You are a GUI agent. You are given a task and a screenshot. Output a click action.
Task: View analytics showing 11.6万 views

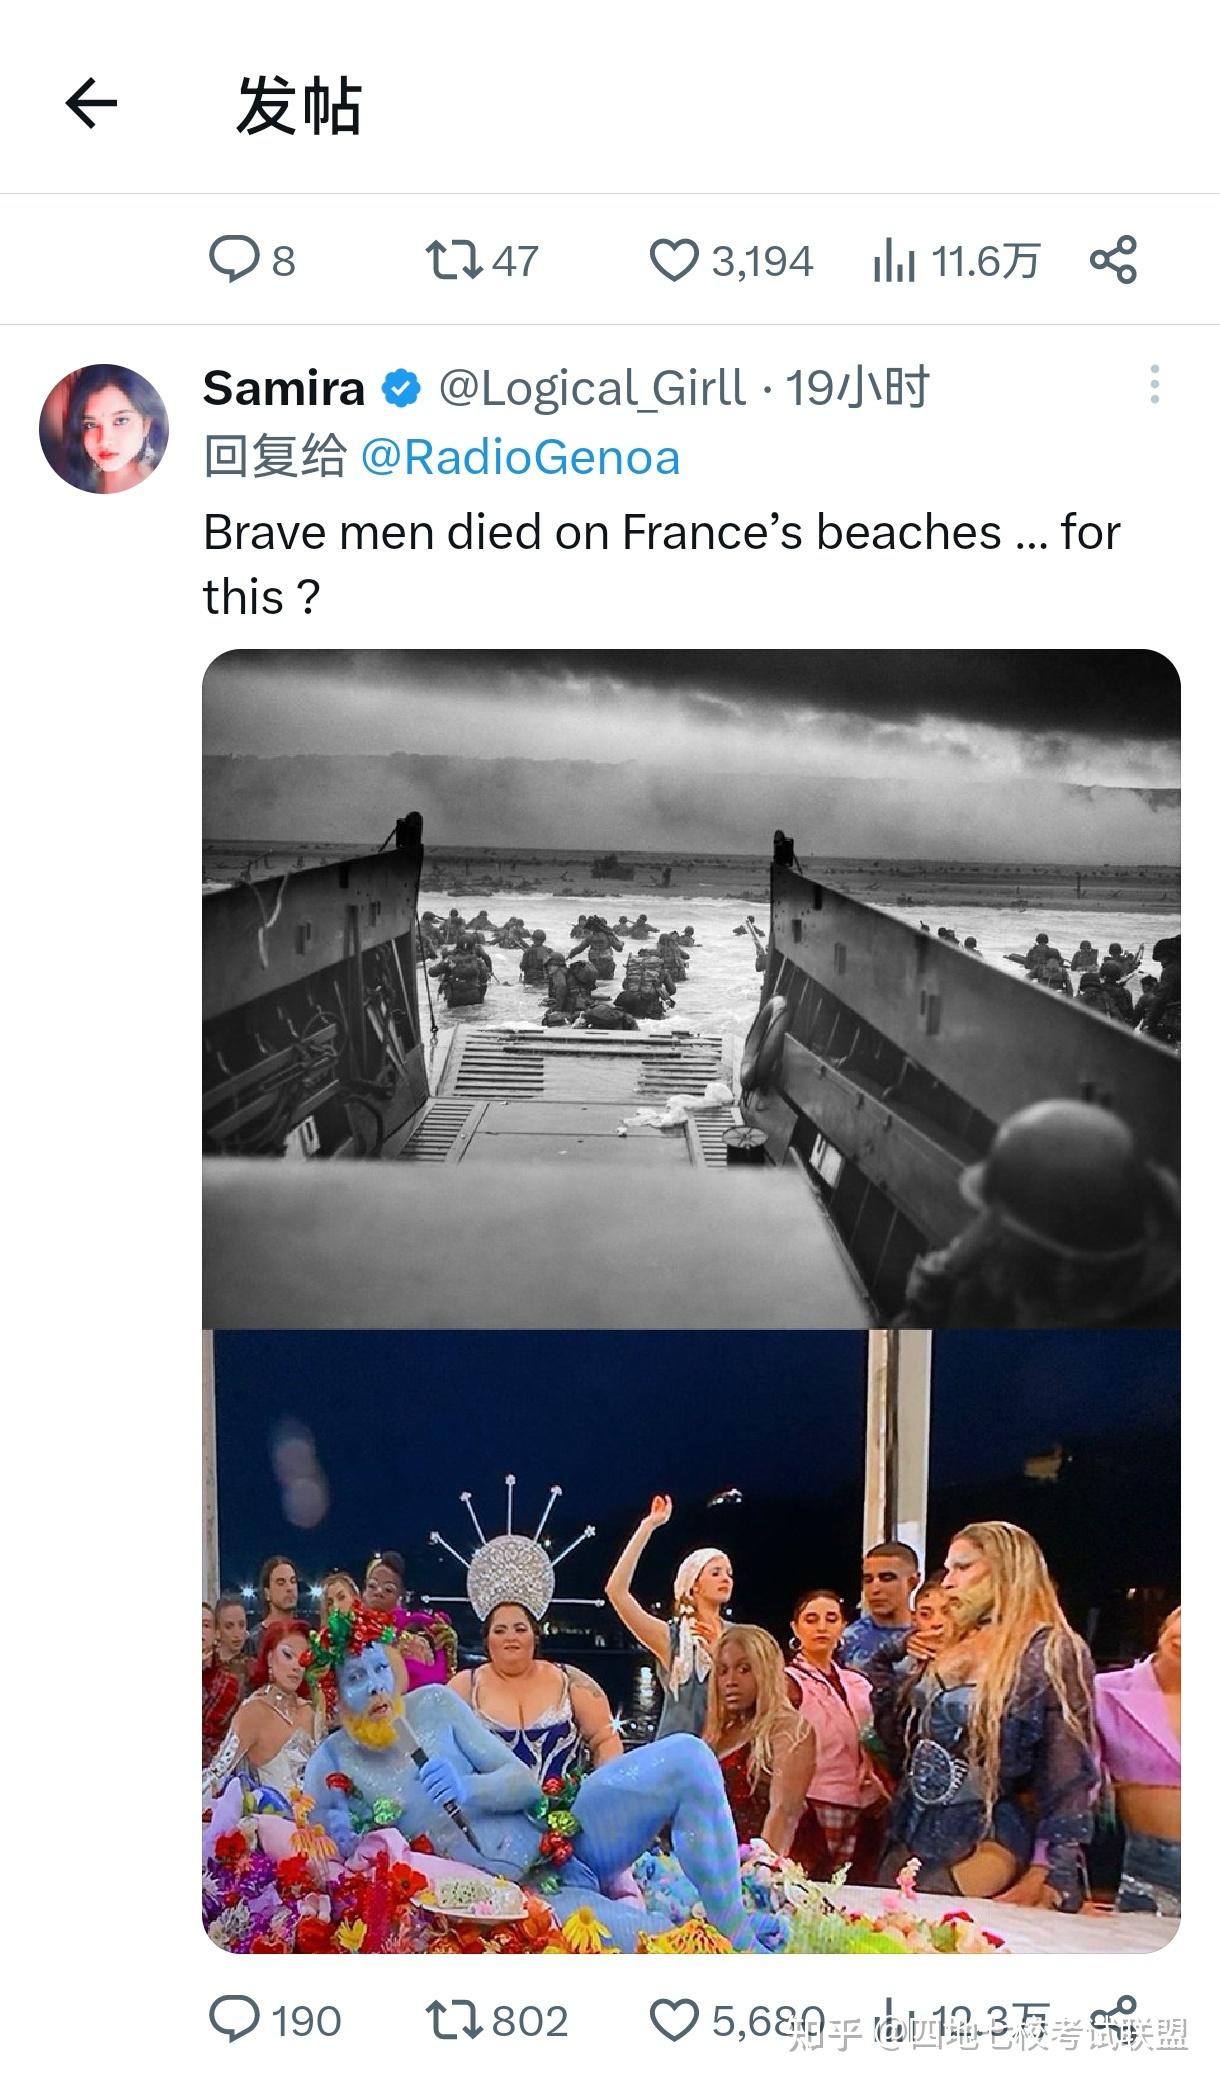coord(956,261)
